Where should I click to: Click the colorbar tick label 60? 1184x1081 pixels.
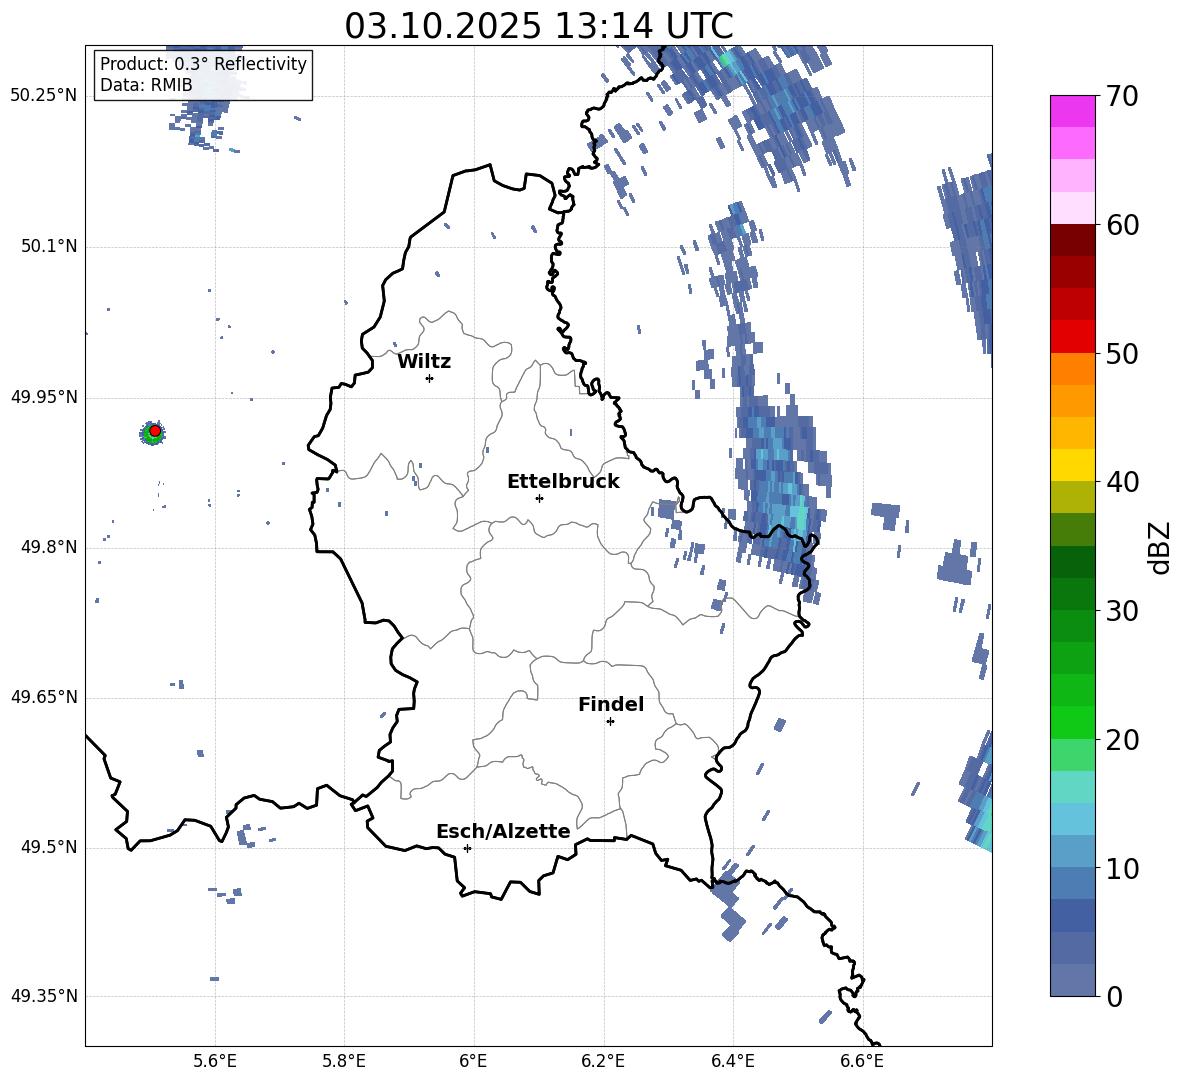tap(1122, 225)
